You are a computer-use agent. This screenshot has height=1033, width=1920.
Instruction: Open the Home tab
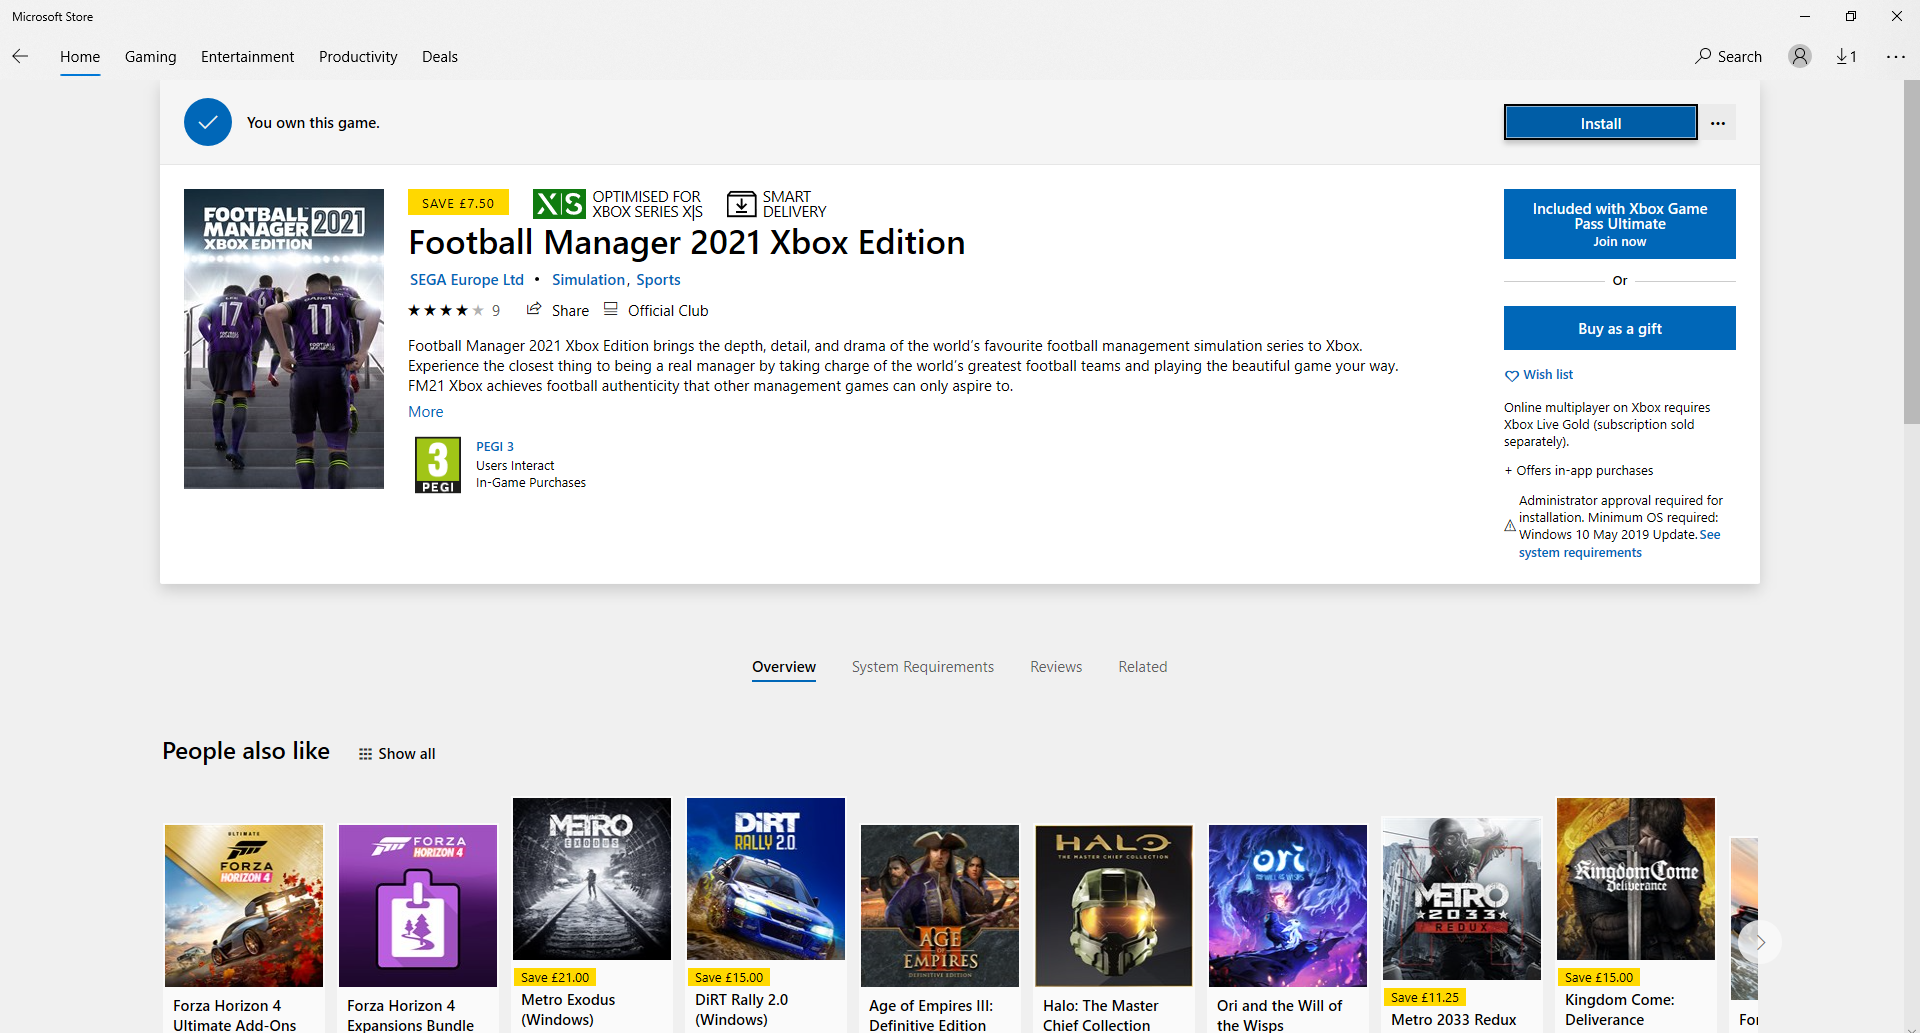(80, 57)
